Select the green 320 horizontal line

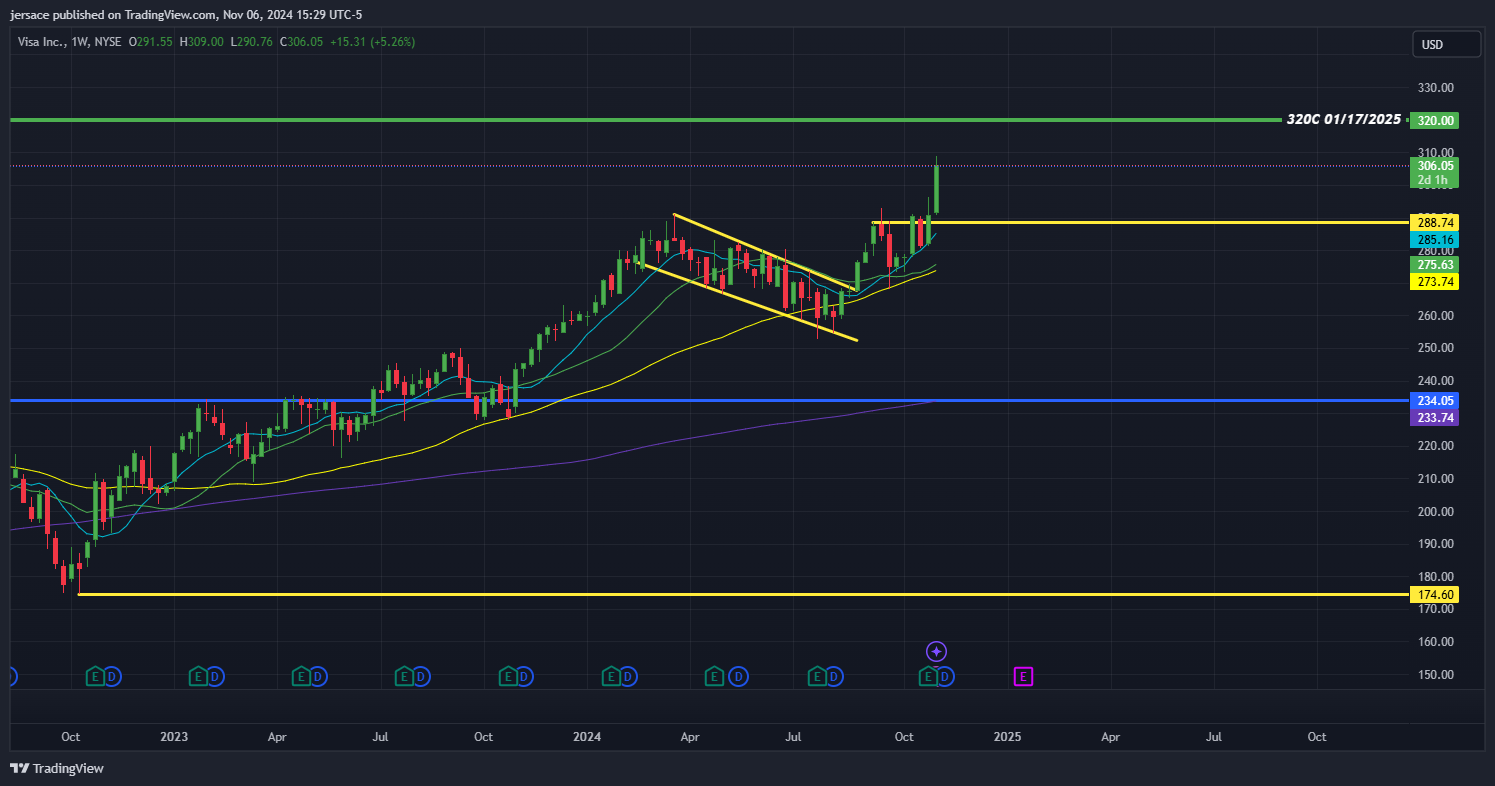coord(645,120)
